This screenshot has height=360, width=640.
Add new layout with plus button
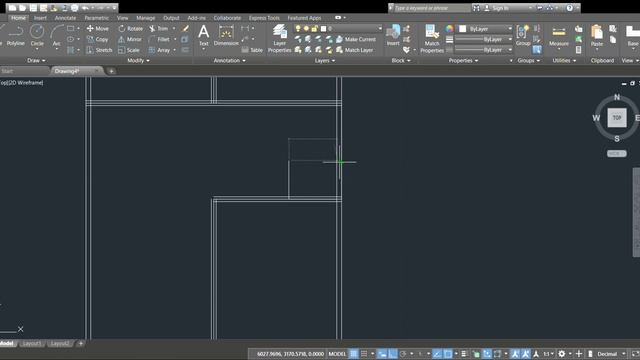coord(80,344)
